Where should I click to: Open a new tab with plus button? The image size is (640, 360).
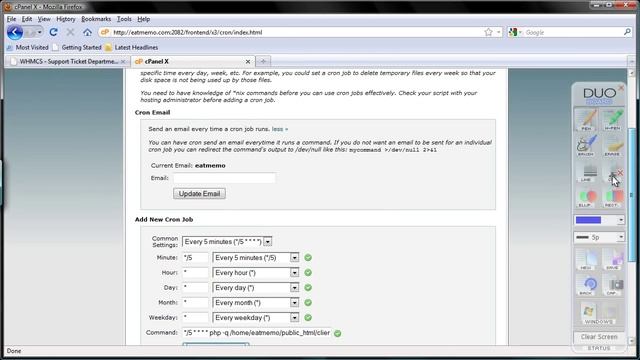[263, 61]
